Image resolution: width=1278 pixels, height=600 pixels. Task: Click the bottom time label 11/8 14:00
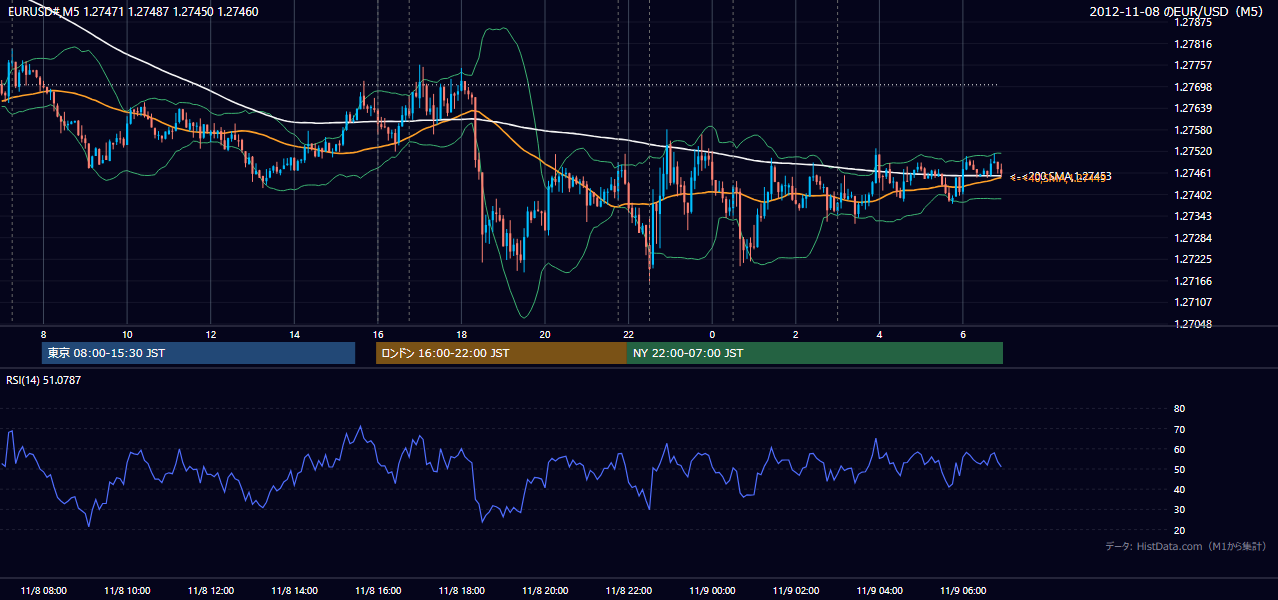click(x=293, y=590)
